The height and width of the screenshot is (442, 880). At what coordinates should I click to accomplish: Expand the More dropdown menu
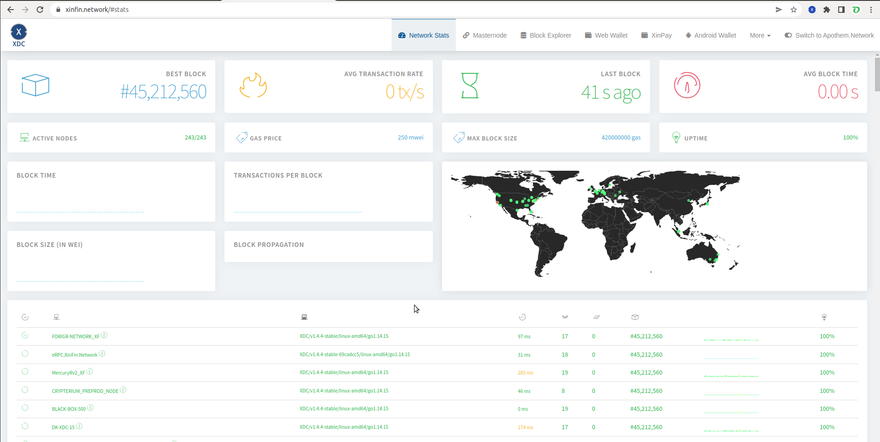pyautogui.click(x=760, y=35)
